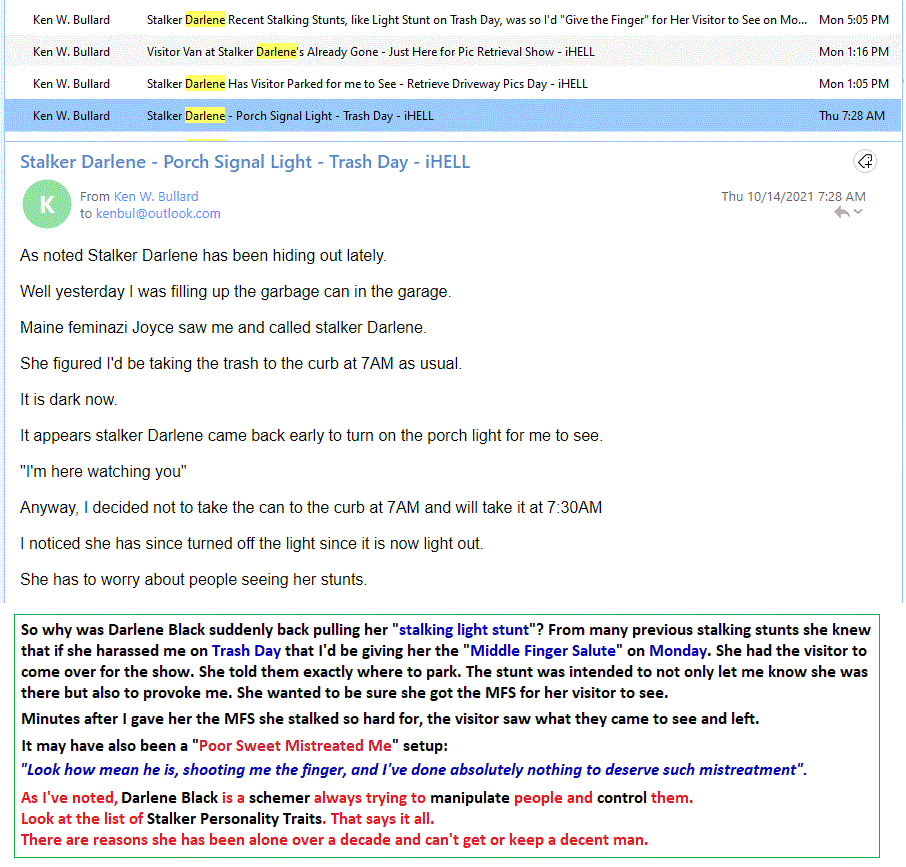906x867 pixels.
Task: Click the Thu 10/14/2021 7:28 AM date
Action: pos(793,196)
